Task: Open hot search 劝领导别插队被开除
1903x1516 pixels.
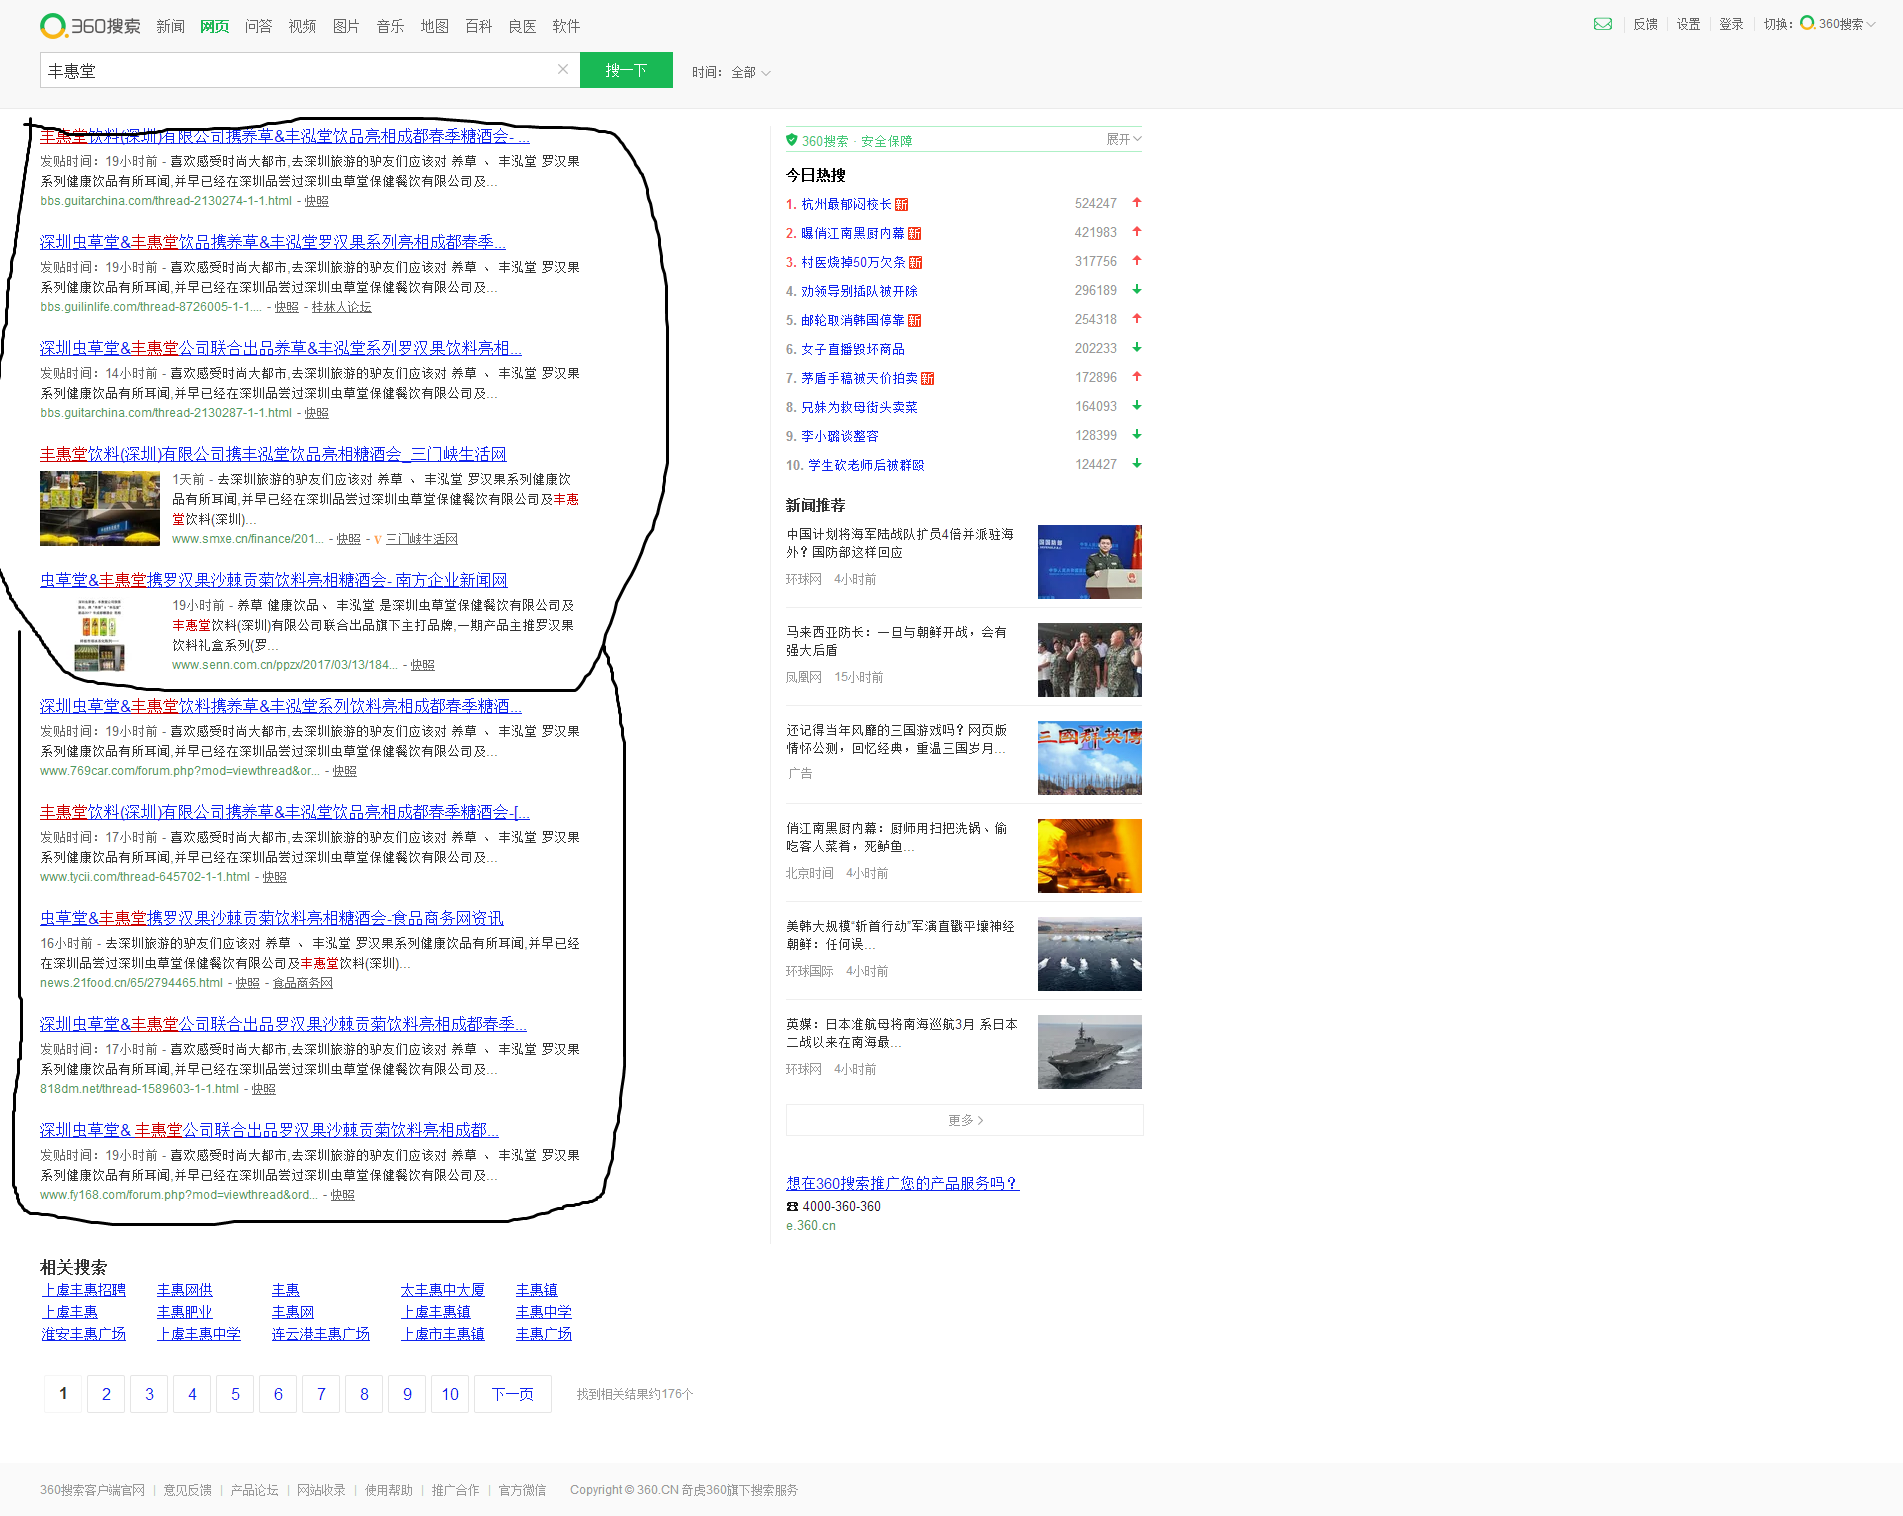Action: point(859,291)
